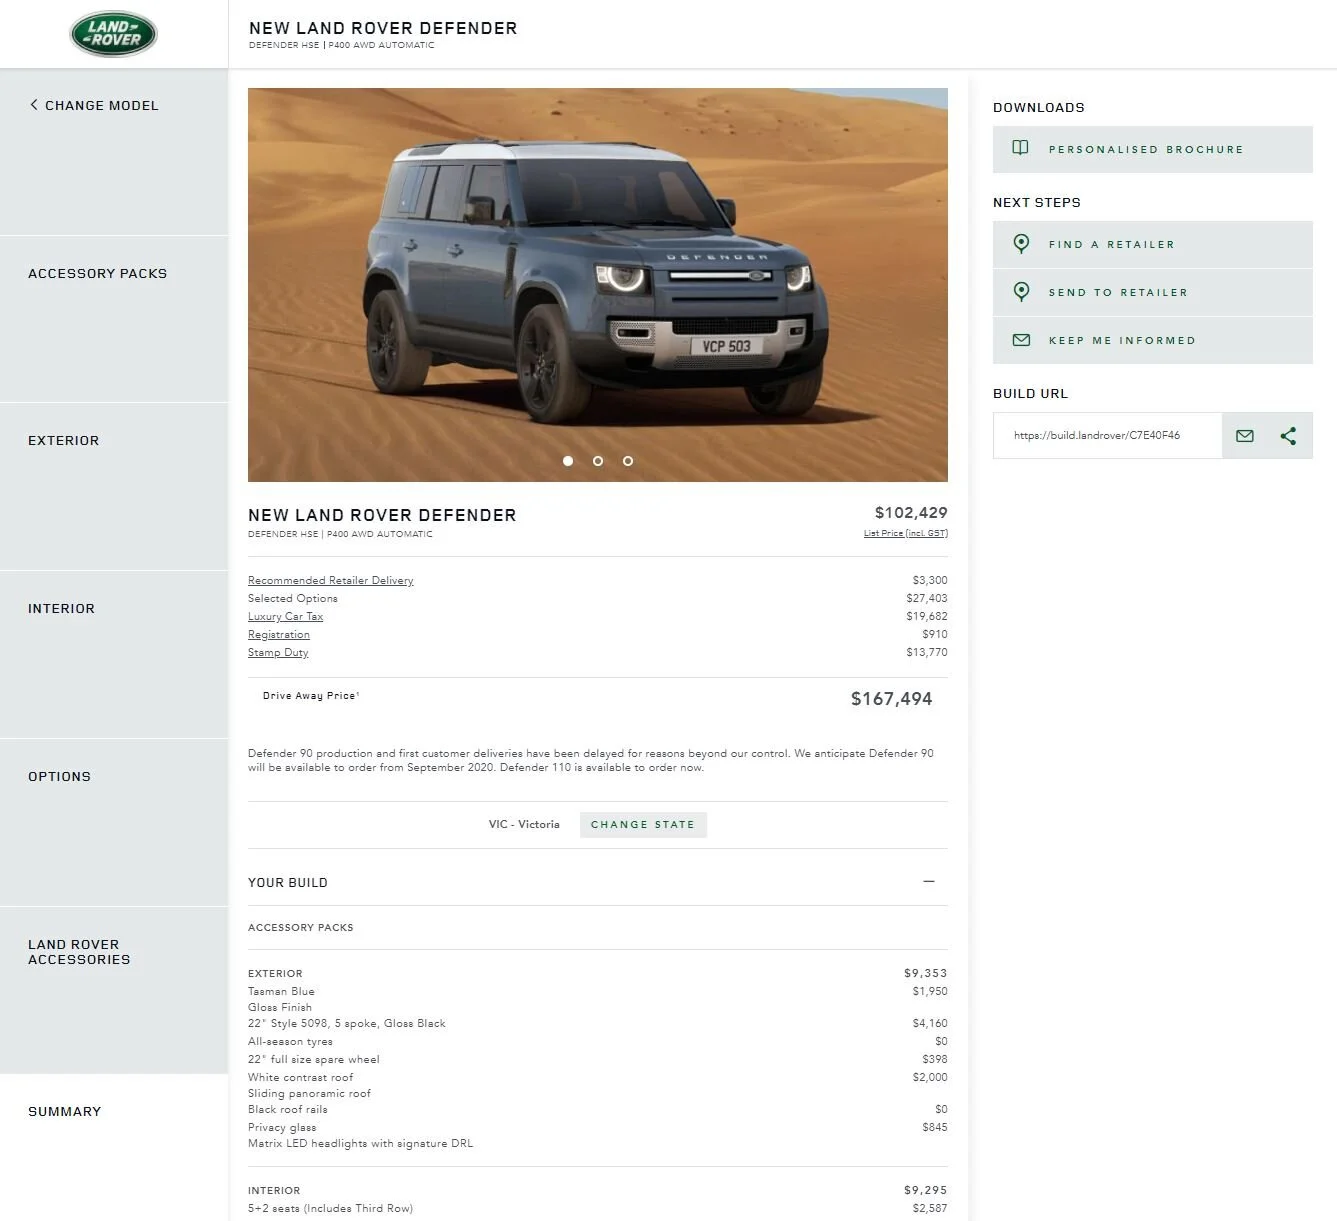Screen dimensions: 1337x1221
Task: Click the All-season tyres row
Action: coord(598,1041)
